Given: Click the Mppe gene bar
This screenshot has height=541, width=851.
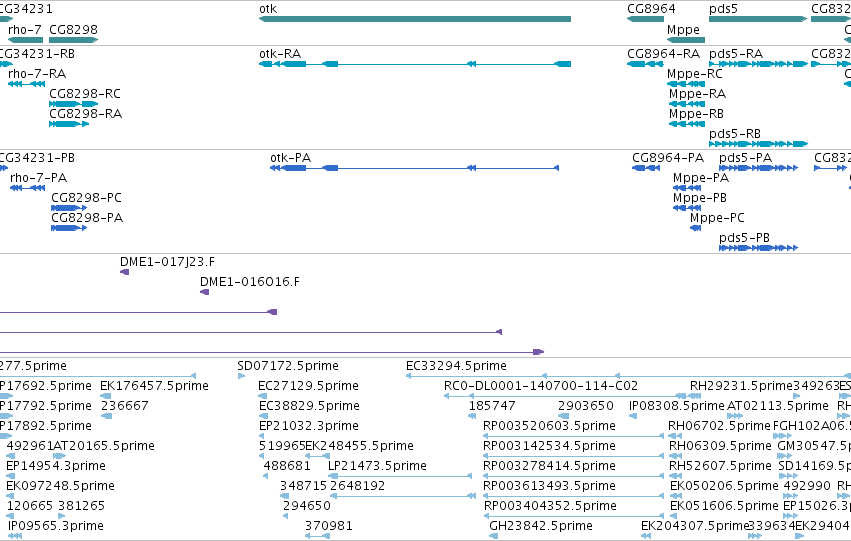Looking at the screenshot, I should [x=686, y=40].
